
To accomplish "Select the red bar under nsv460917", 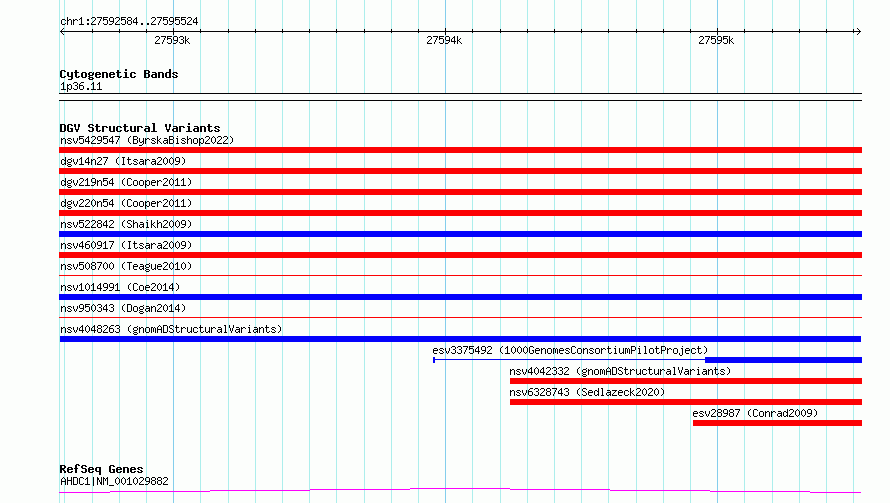I will coord(460,255).
